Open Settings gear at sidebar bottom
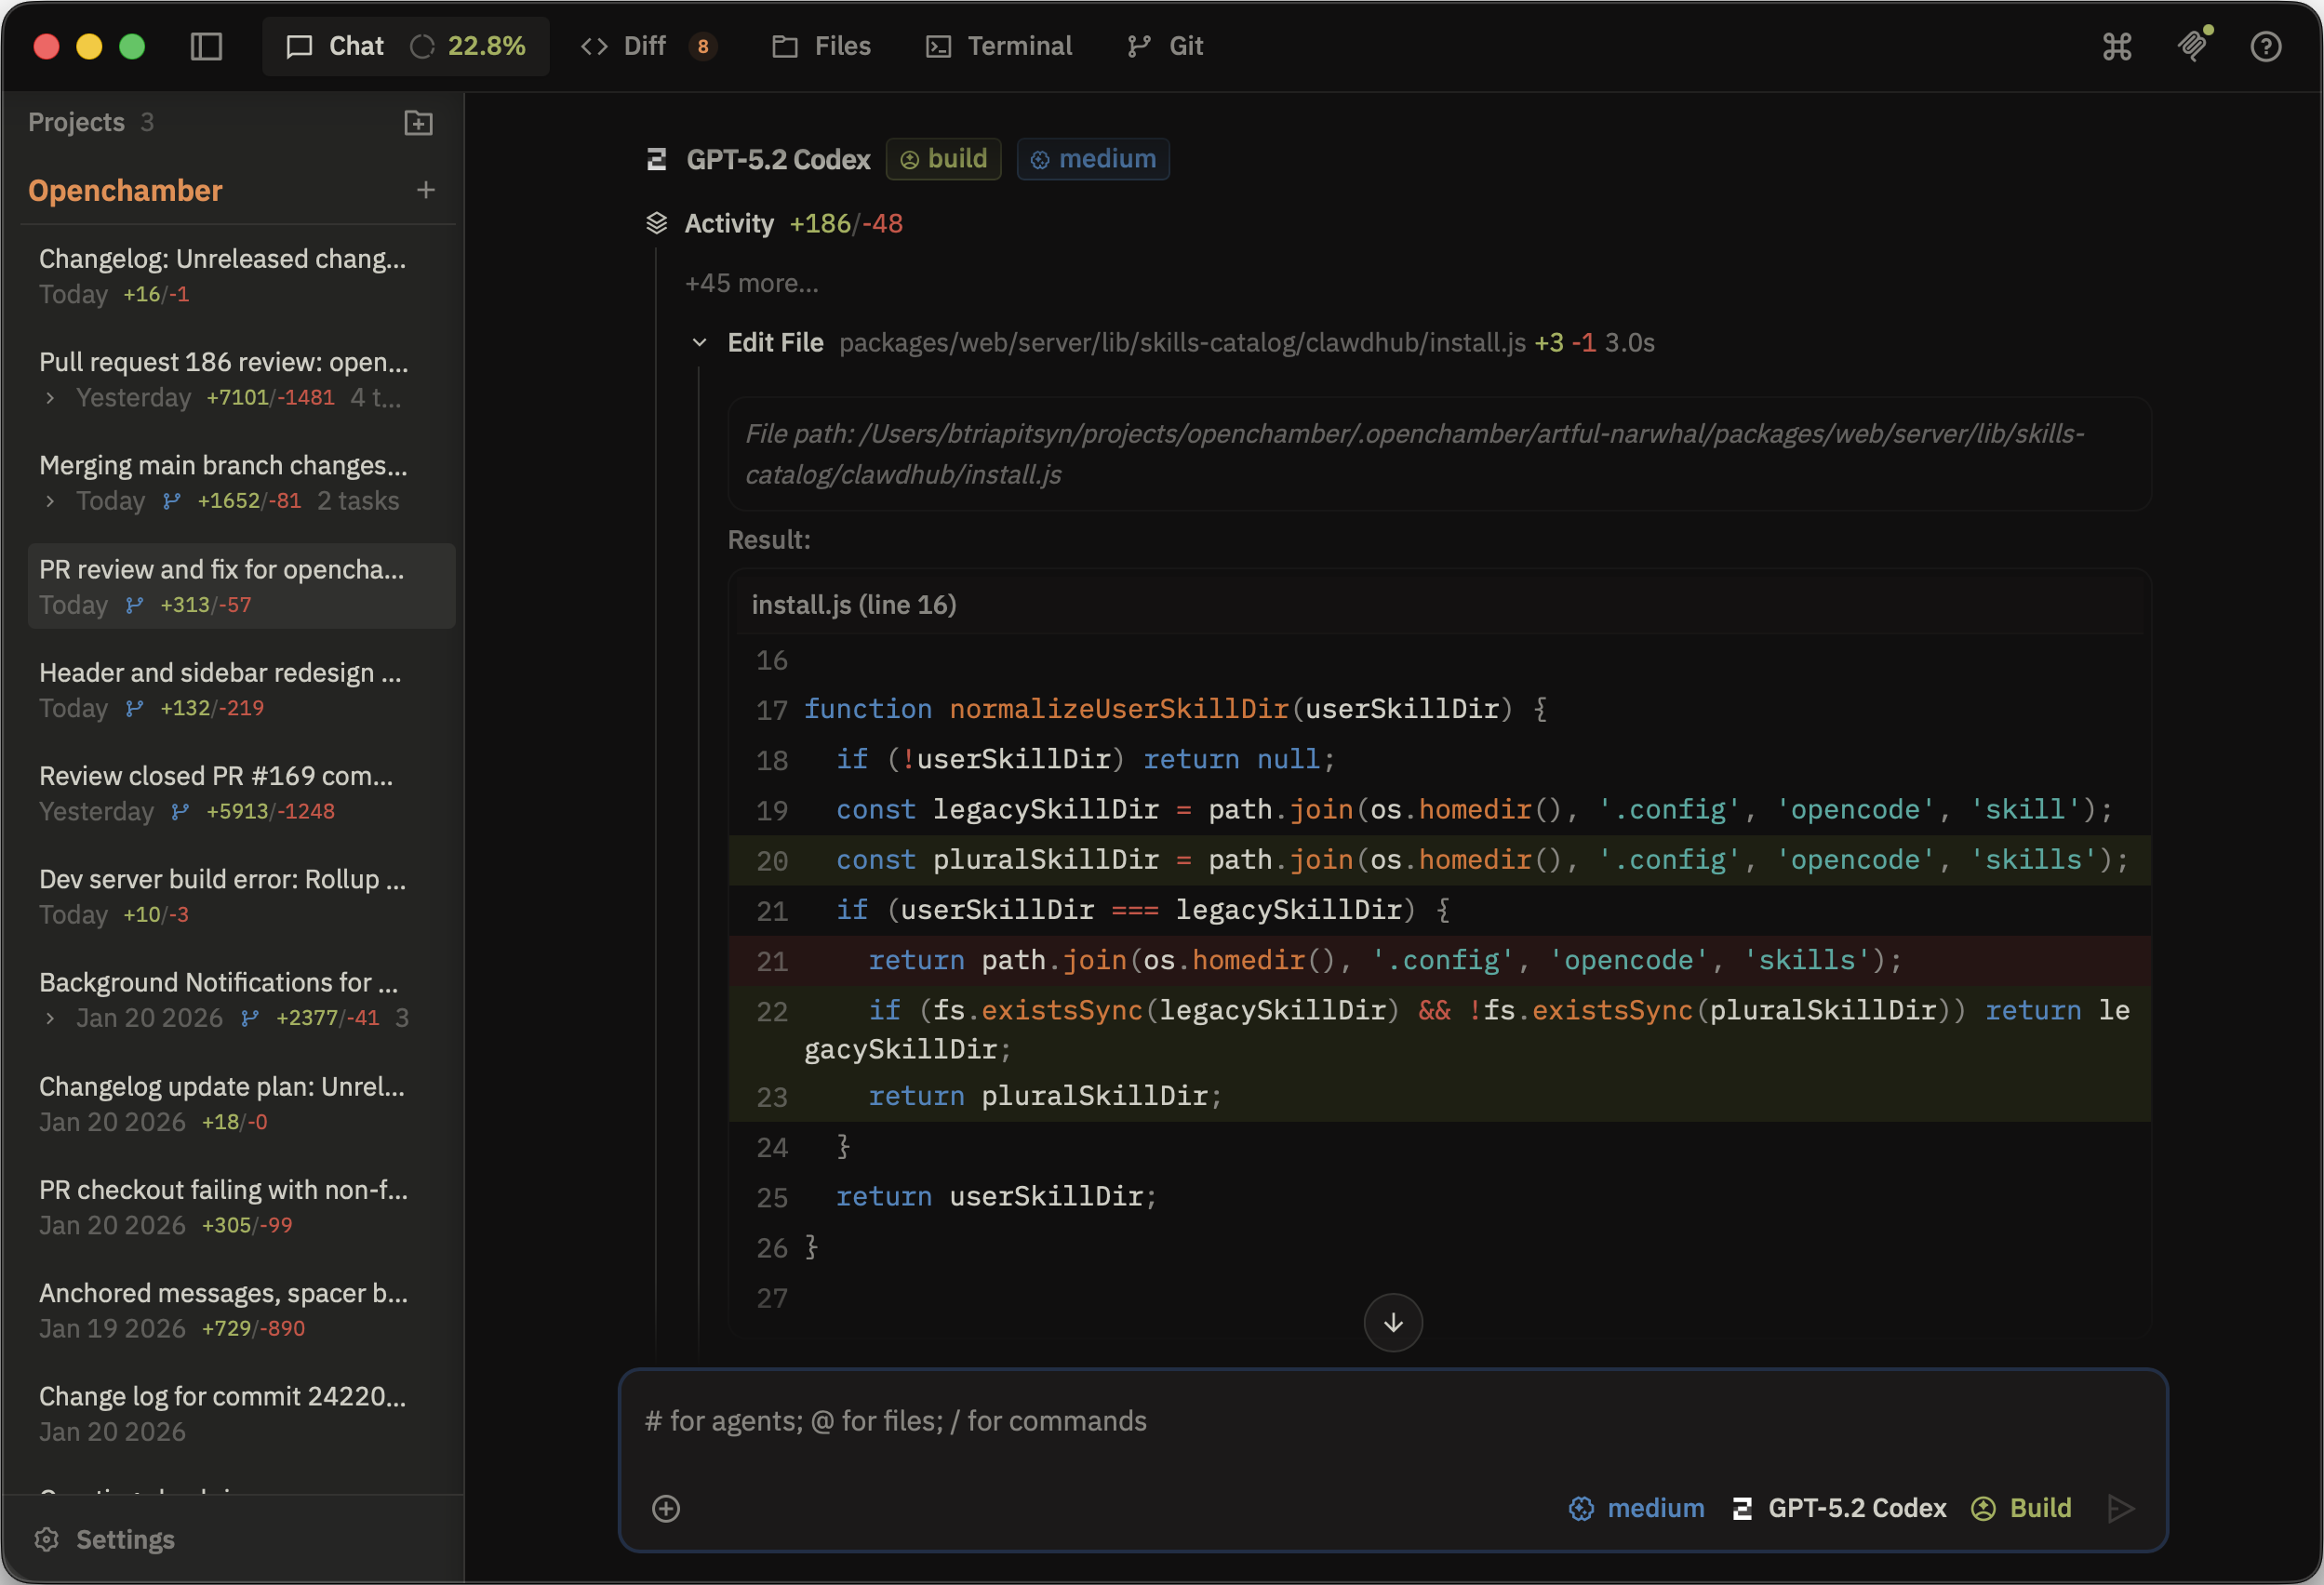The height and width of the screenshot is (1585, 2324). click(x=47, y=1539)
